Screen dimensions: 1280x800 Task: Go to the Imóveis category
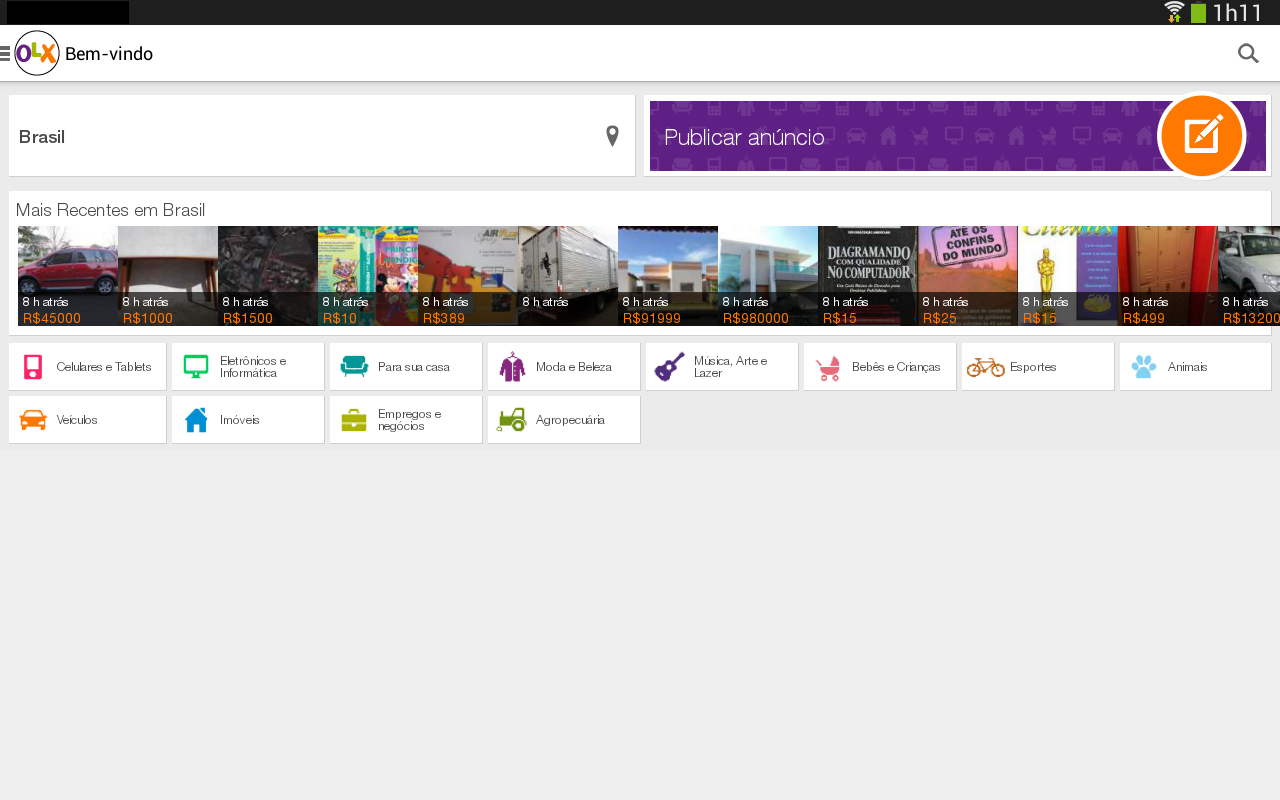(248, 420)
